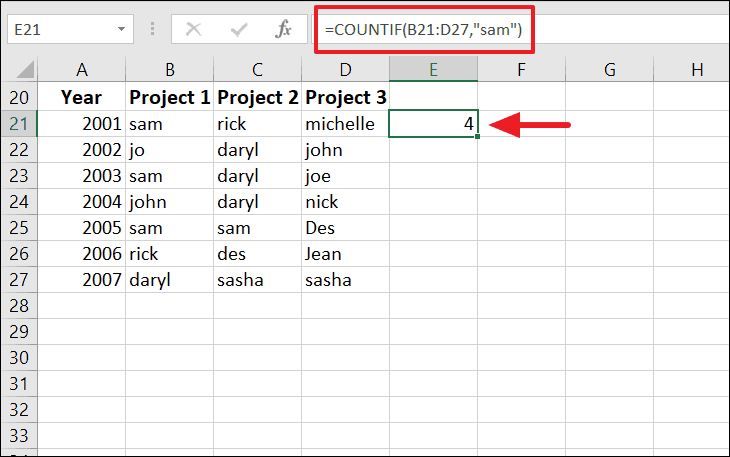Select column A header
The width and height of the screenshot is (730, 457).
coord(81,69)
